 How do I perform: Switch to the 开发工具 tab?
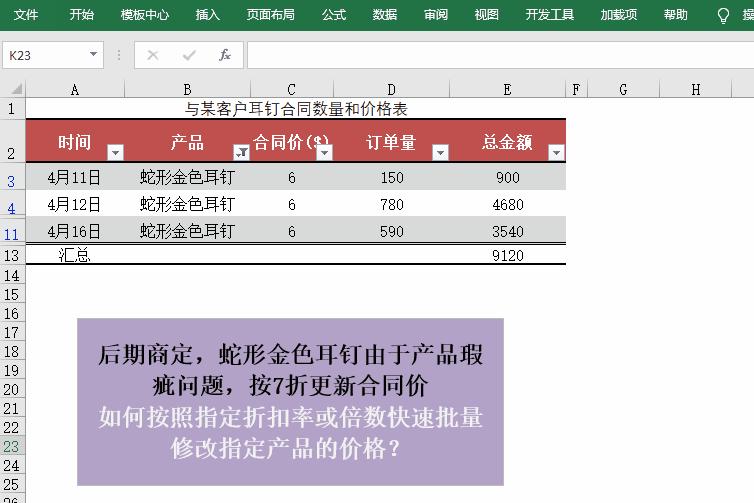tap(550, 15)
